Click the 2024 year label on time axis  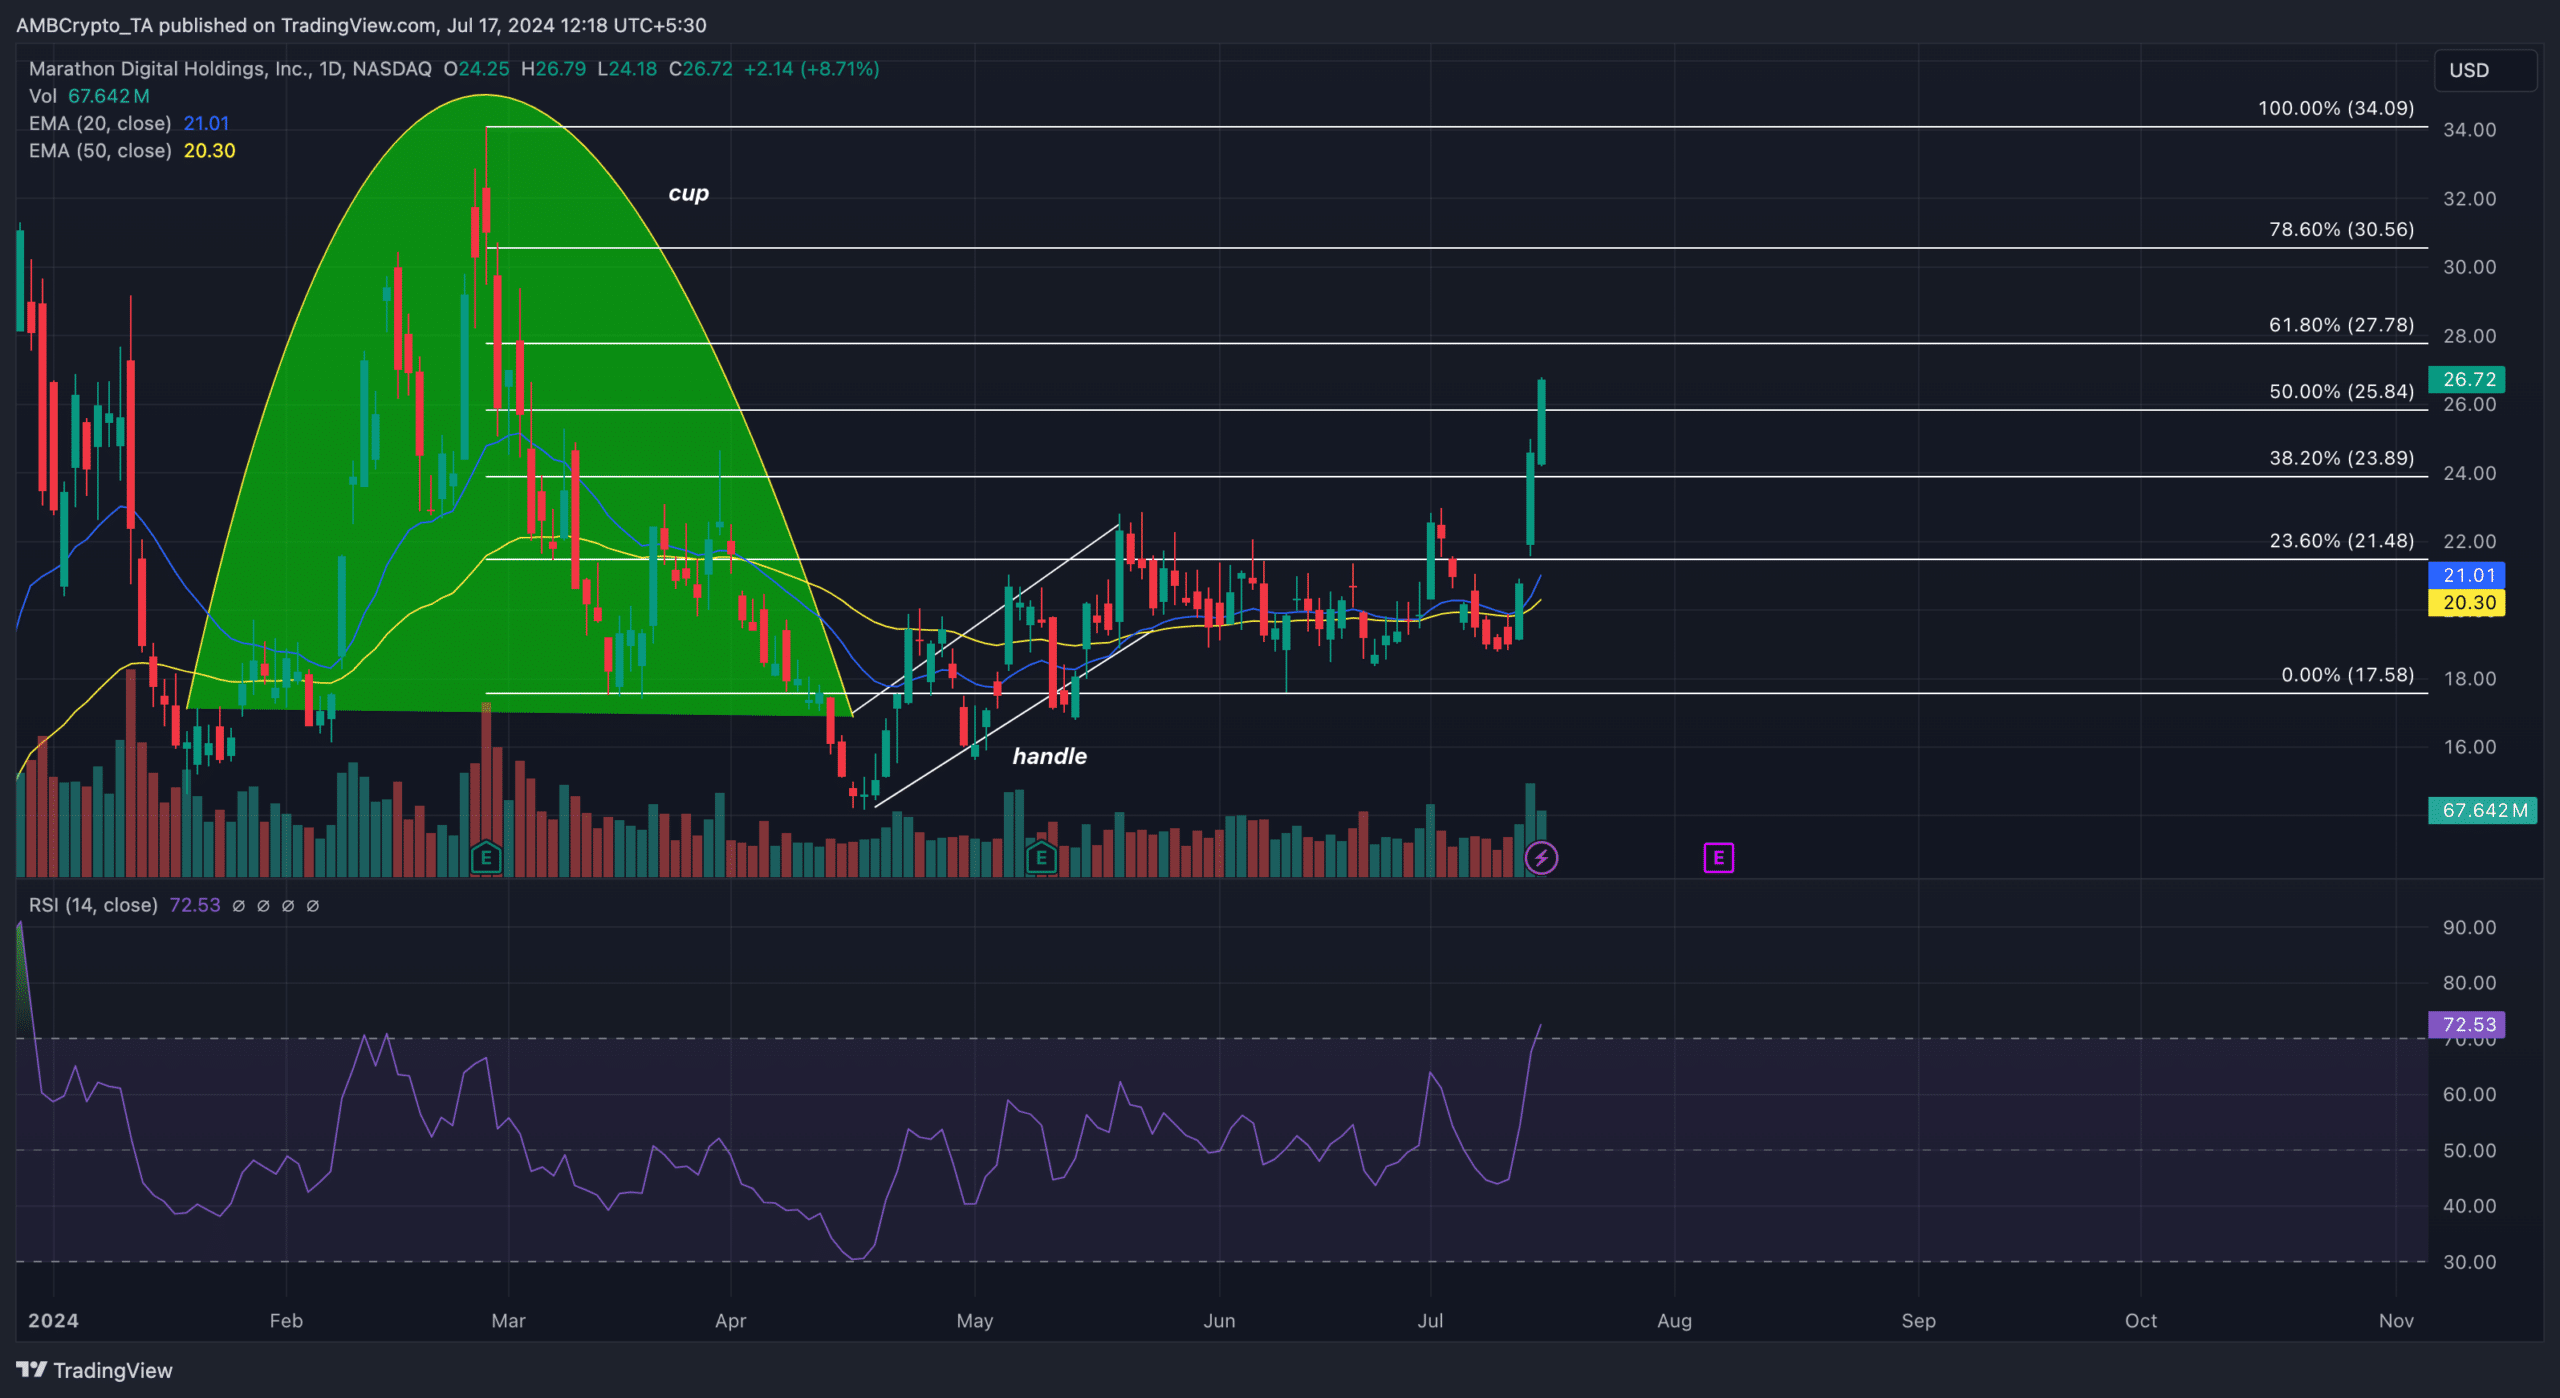pos(53,1321)
